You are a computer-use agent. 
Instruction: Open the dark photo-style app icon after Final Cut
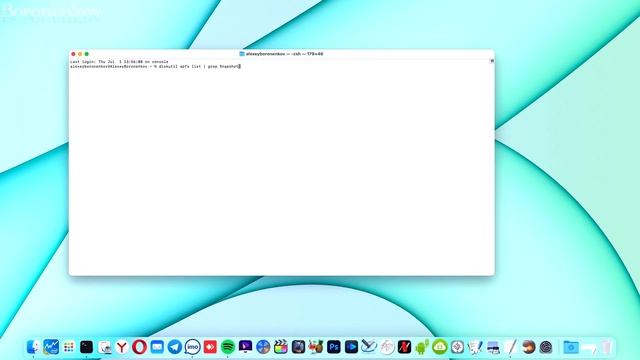298,347
